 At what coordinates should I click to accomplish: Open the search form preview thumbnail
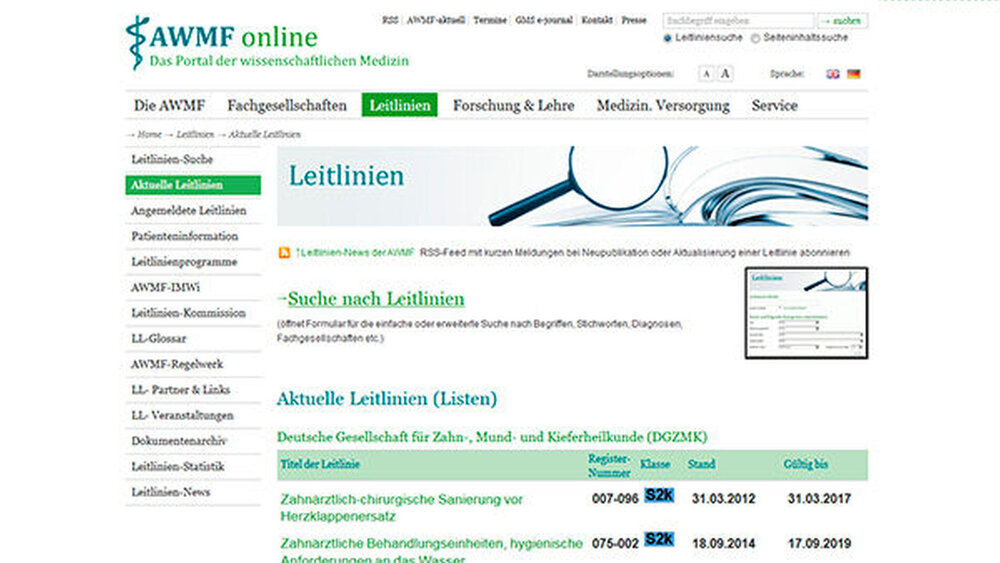point(806,313)
